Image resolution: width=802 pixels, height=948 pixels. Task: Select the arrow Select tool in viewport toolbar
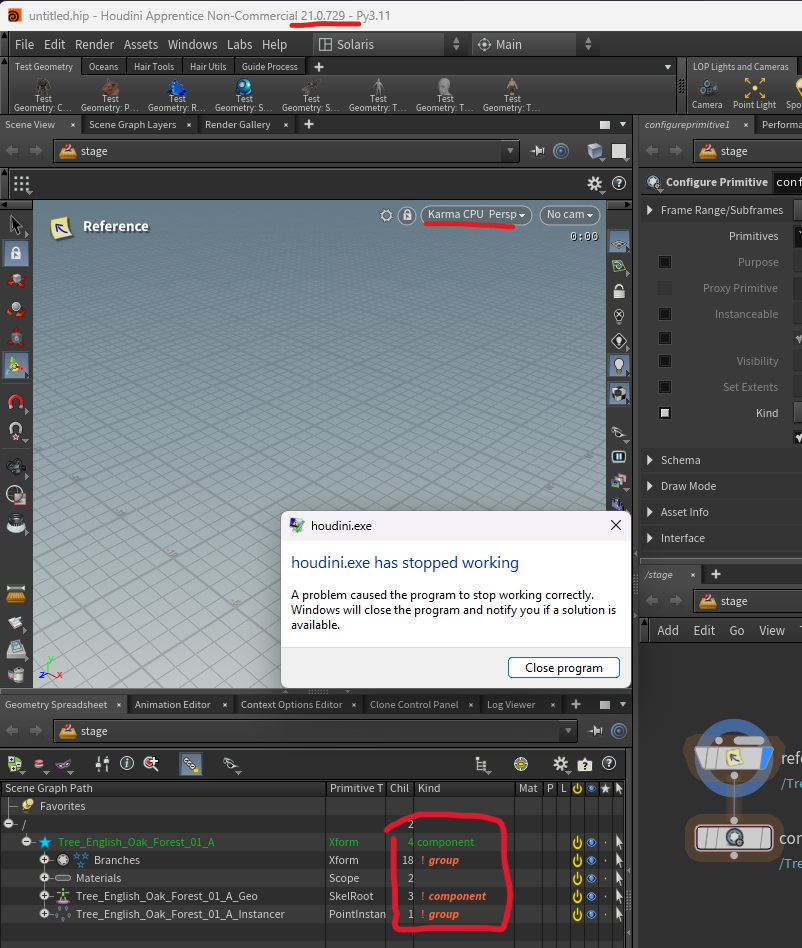[16, 226]
